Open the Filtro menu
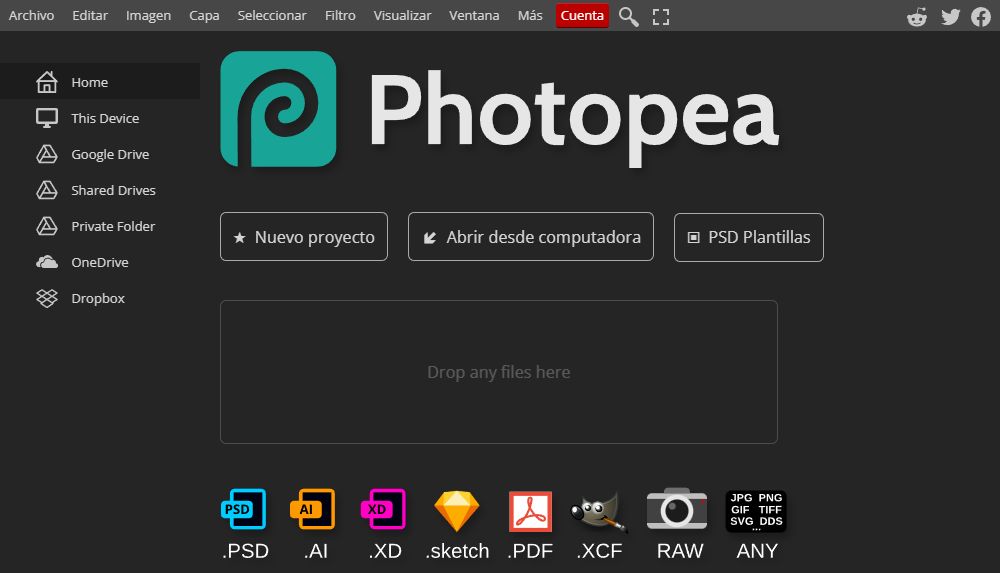This screenshot has height=573, width=1000. pos(340,15)
